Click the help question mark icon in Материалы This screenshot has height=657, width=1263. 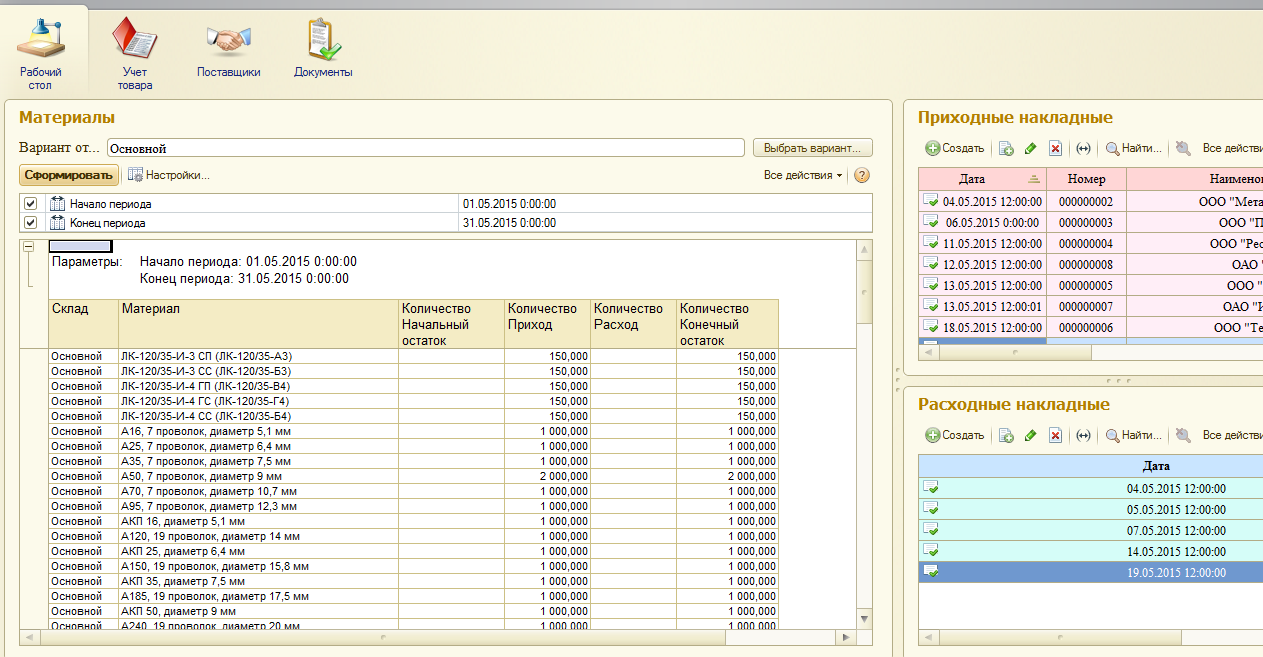(862, 175)
